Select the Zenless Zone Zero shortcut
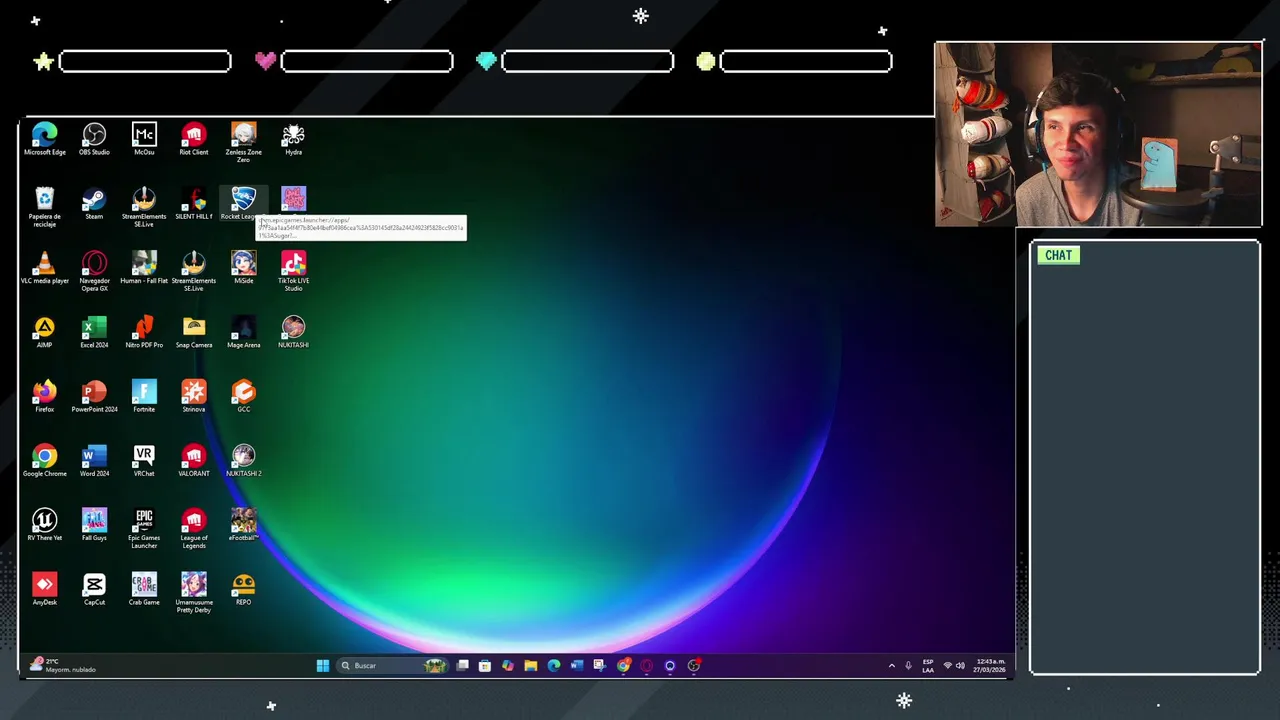The image size is (1280, 720). point(243,142)
